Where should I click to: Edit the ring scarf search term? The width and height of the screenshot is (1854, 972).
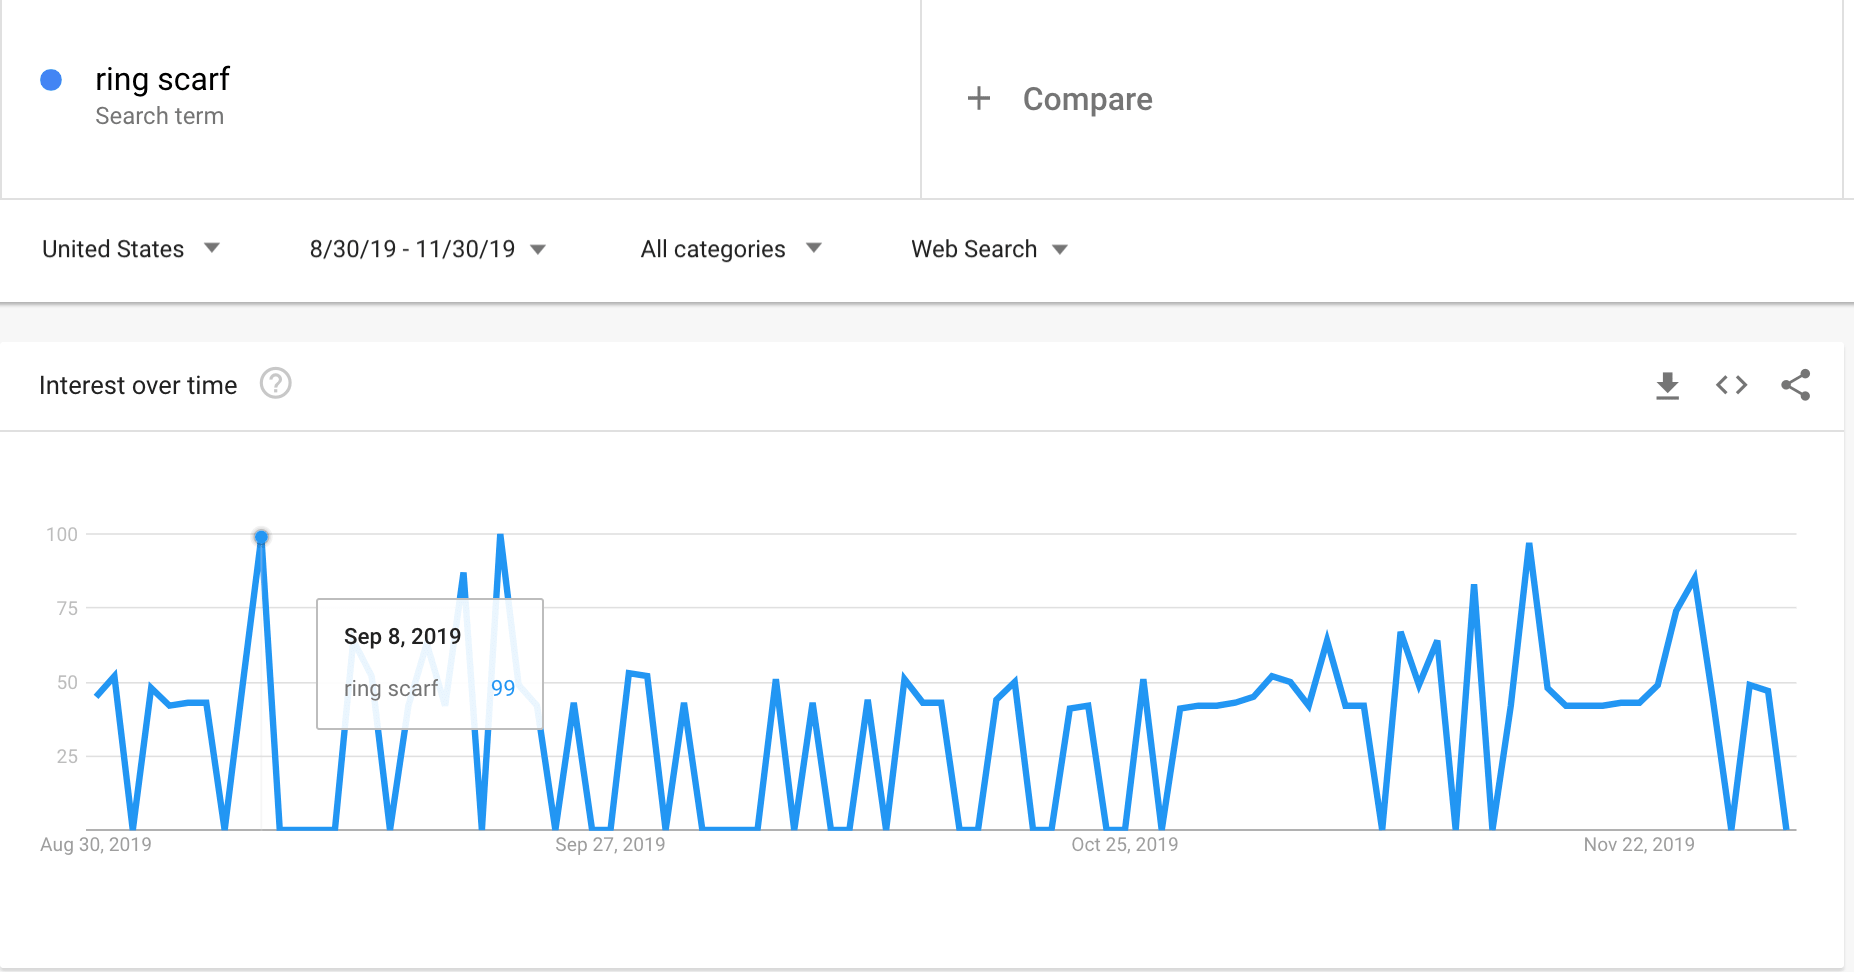162,79
